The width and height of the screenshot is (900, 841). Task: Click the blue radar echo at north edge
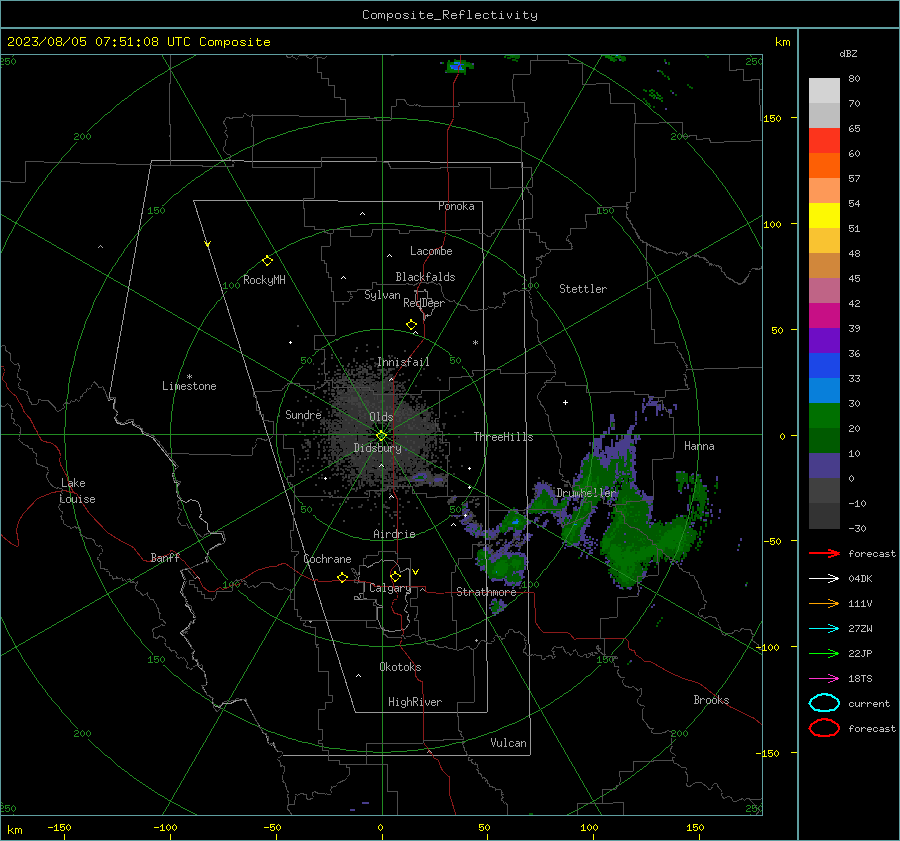pyautogui.click(x=457, y=67)
